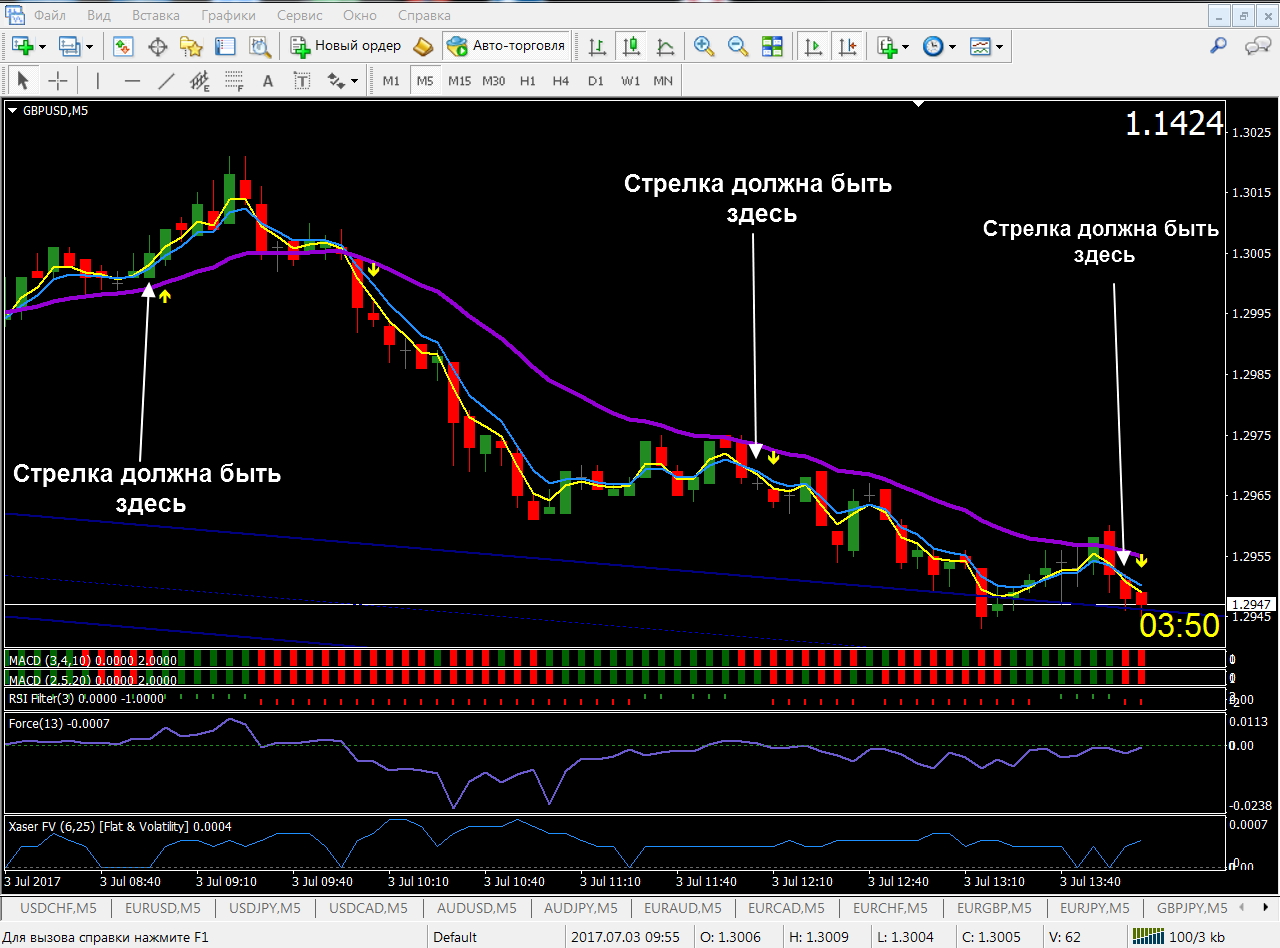The height and width of the screenshot is (948, 1280).
Task: Switch to the AUDJPY,M5 chart tab
Action: [x=579, y=908]
